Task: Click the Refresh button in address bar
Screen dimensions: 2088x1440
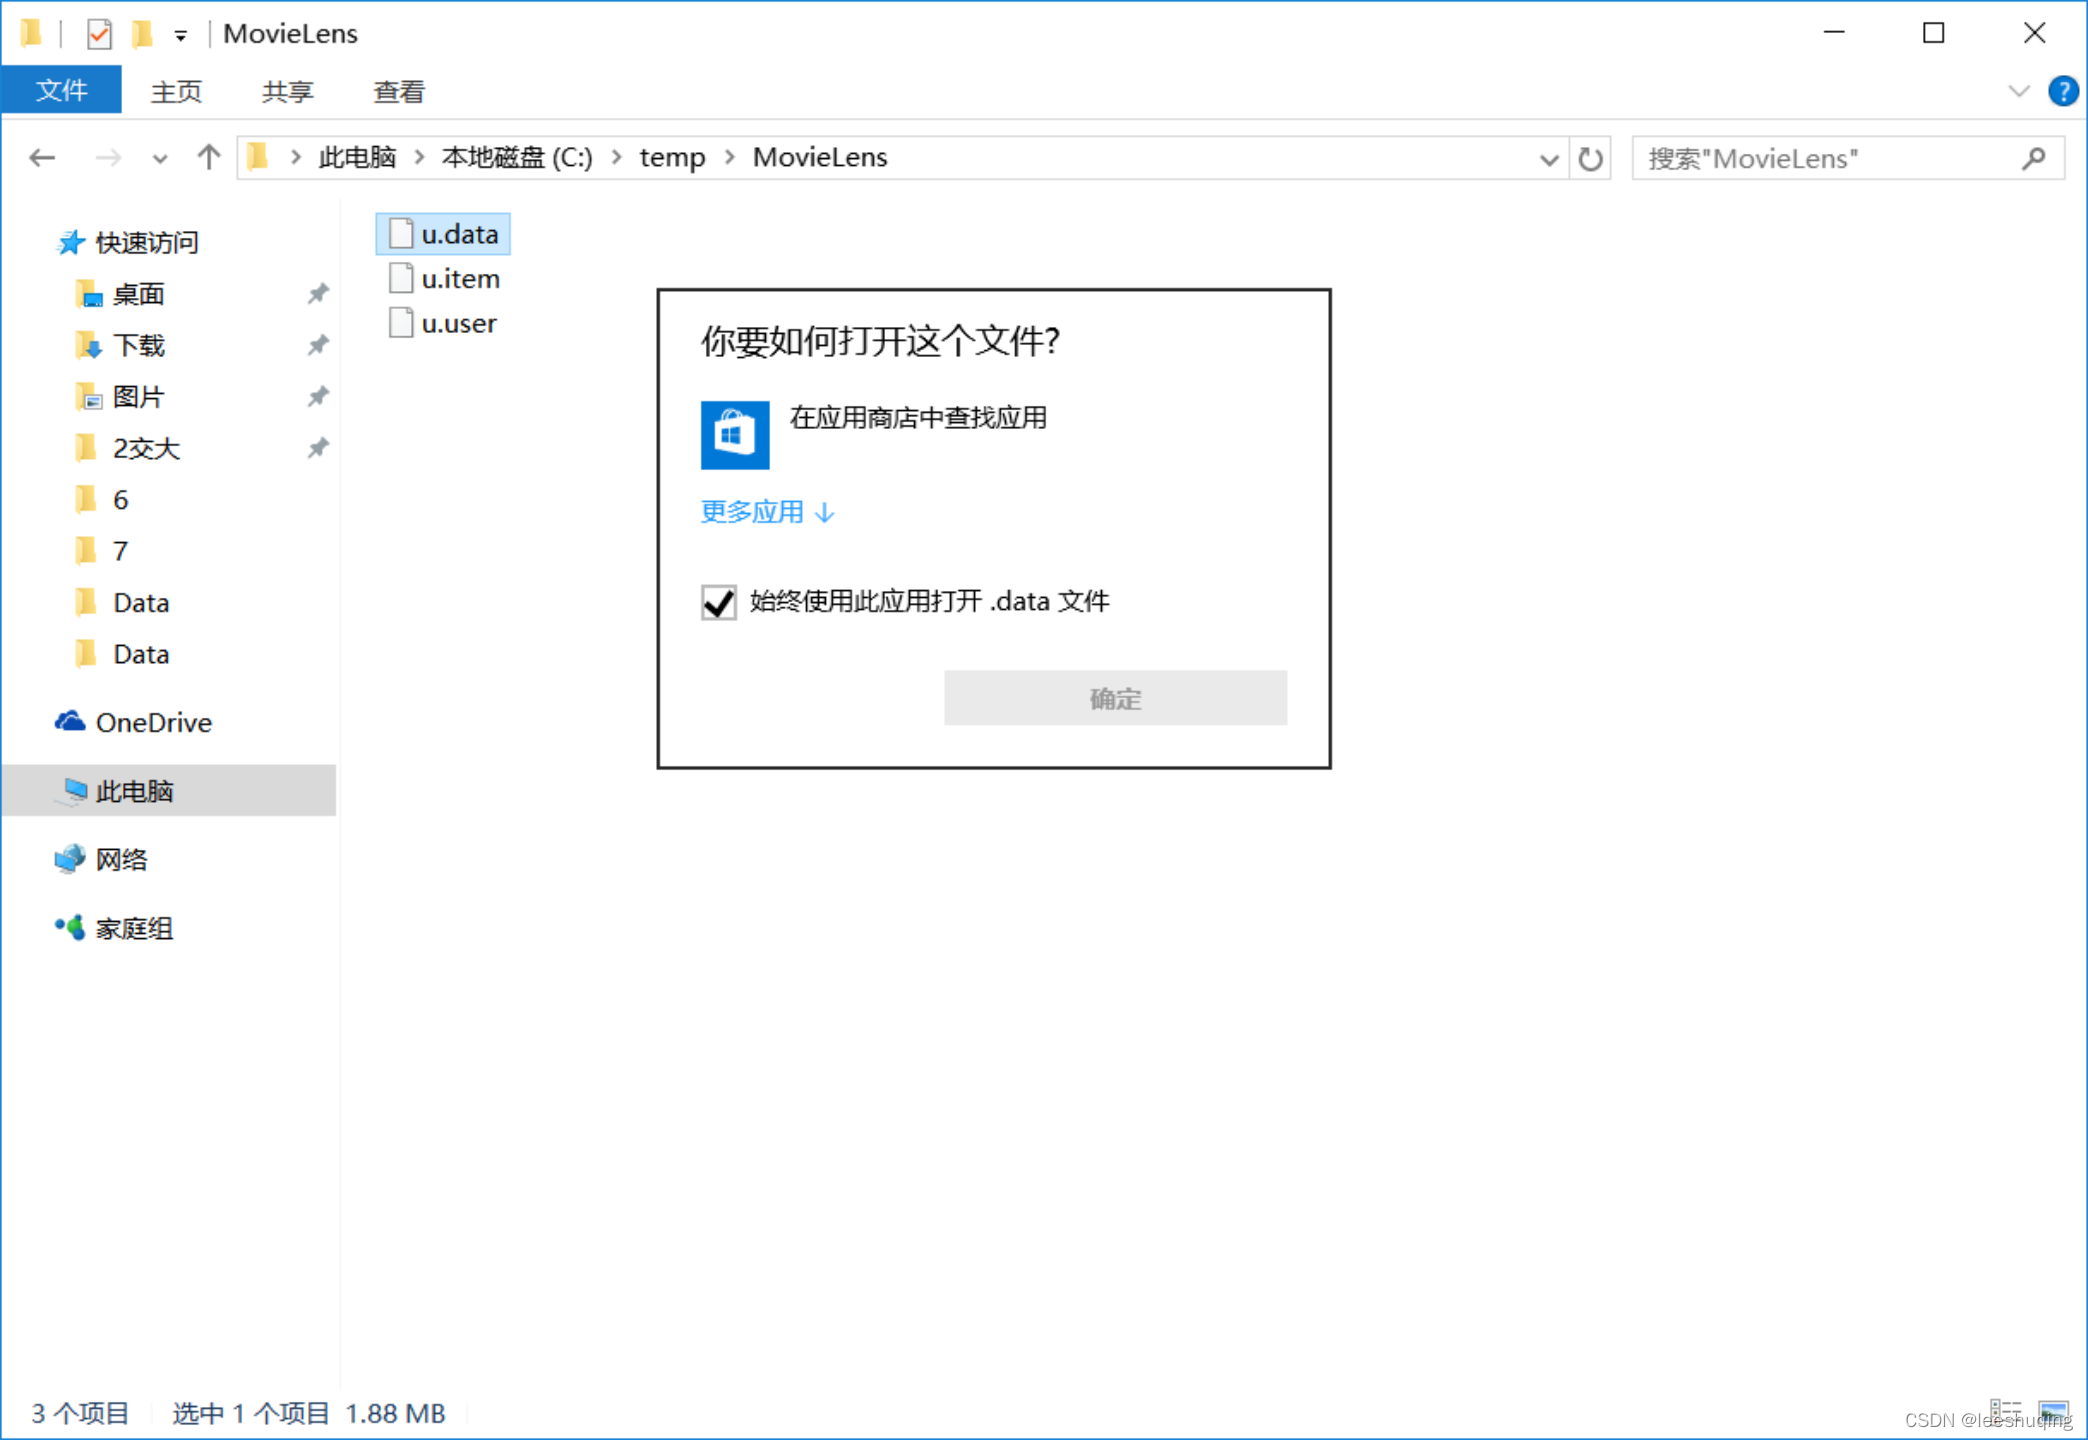Action: click(x=1590, y=159)
